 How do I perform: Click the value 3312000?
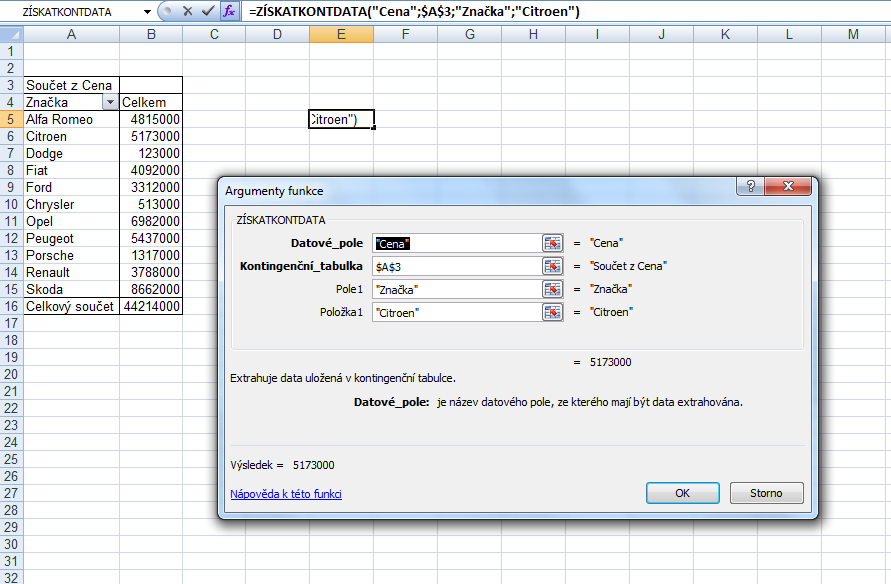pos(151,187)
